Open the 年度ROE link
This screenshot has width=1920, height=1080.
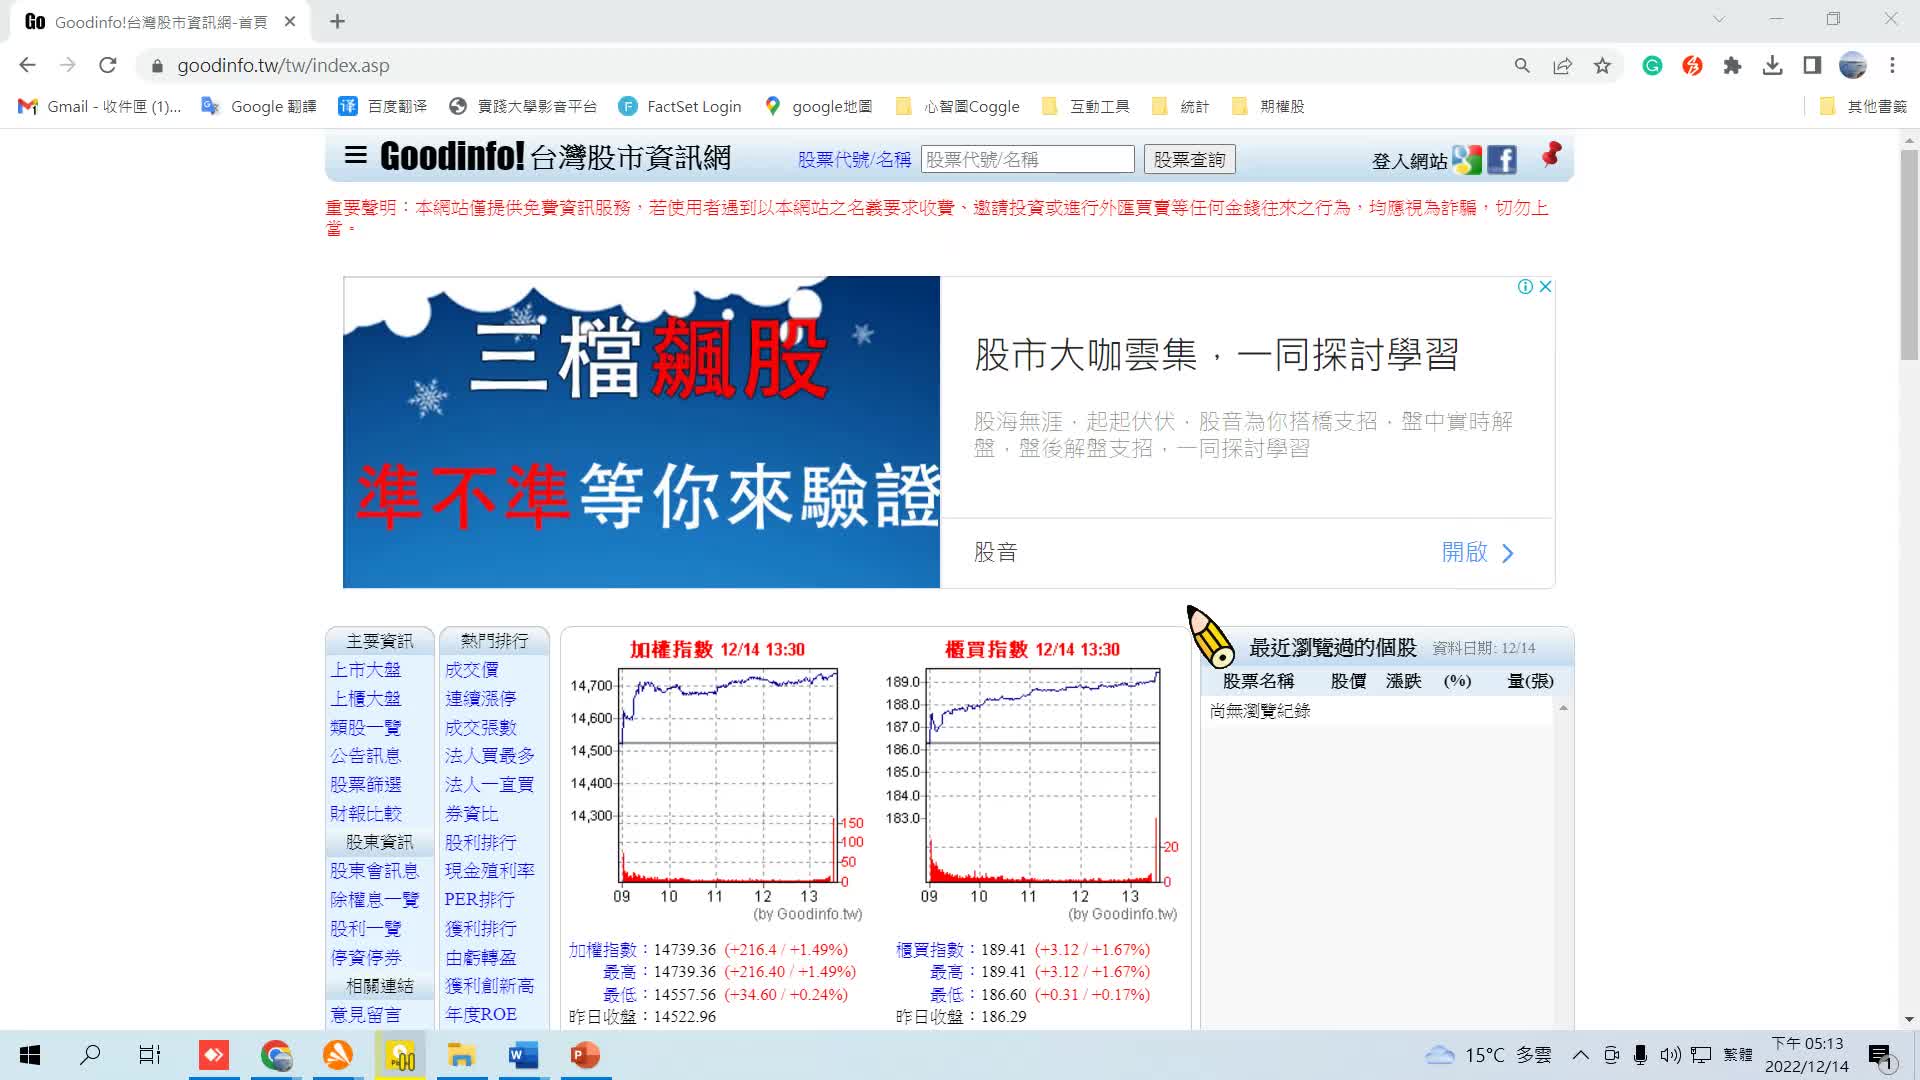pyautogui.click(x=481, y=1014)
